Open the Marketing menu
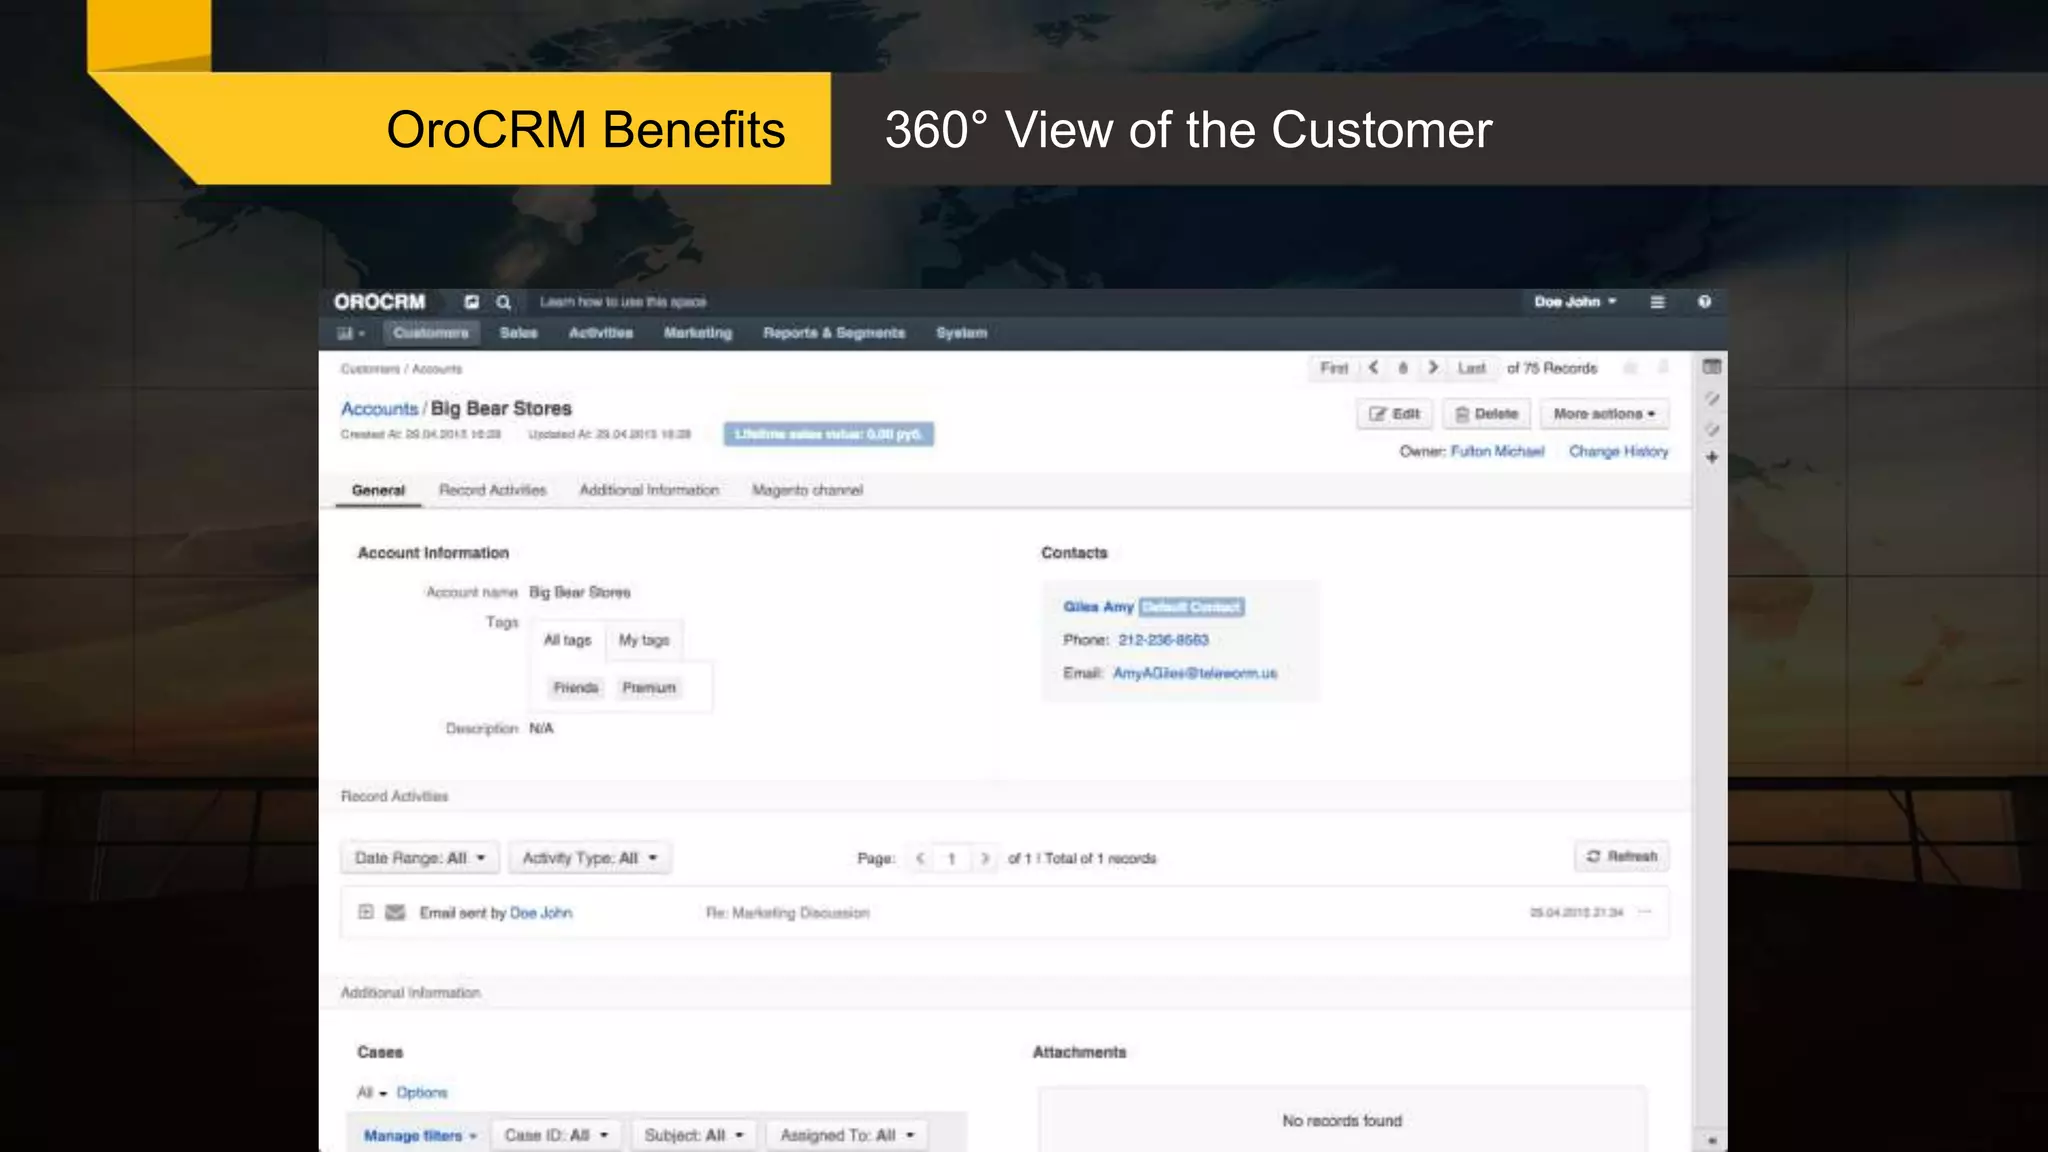The height and width of the screenshot is (1152, 2048). 698,333
